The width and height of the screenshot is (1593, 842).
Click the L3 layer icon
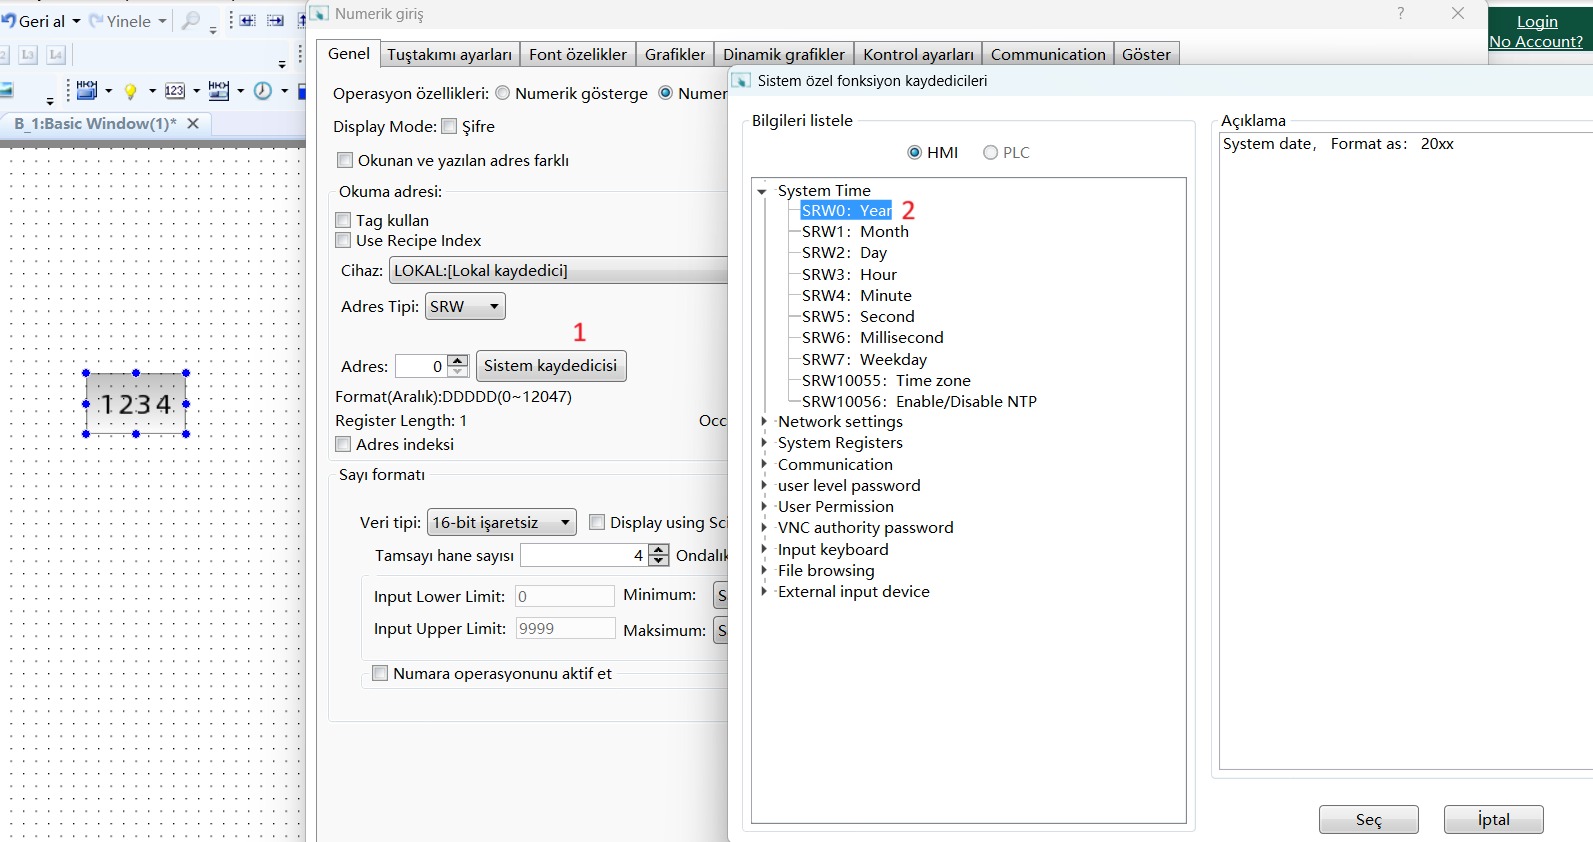[x=28, y=55]
